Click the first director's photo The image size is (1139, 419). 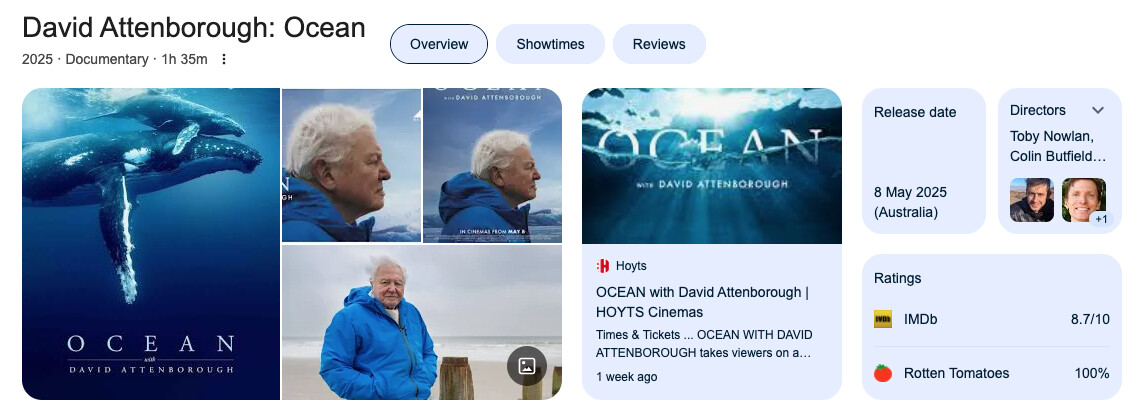(x=1031, y=200)
